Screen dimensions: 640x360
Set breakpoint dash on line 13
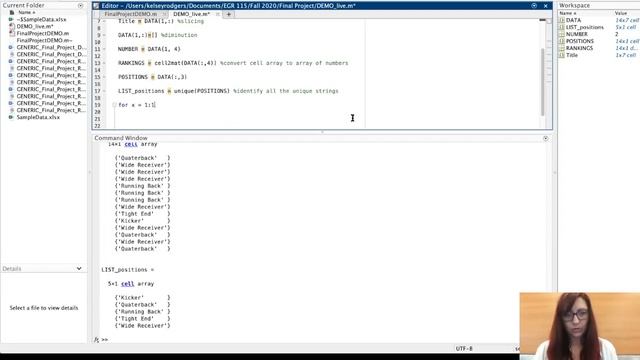coord(104,63)
